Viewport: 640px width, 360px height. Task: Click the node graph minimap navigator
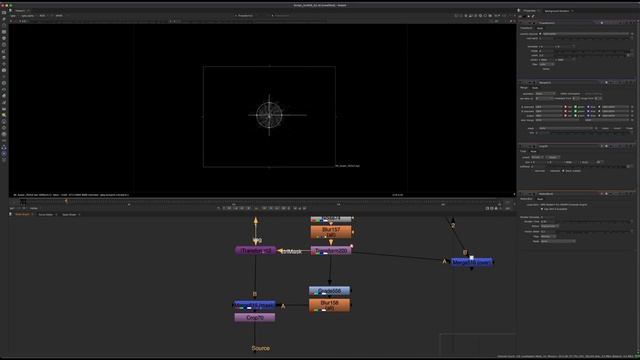tap(478, 344)
